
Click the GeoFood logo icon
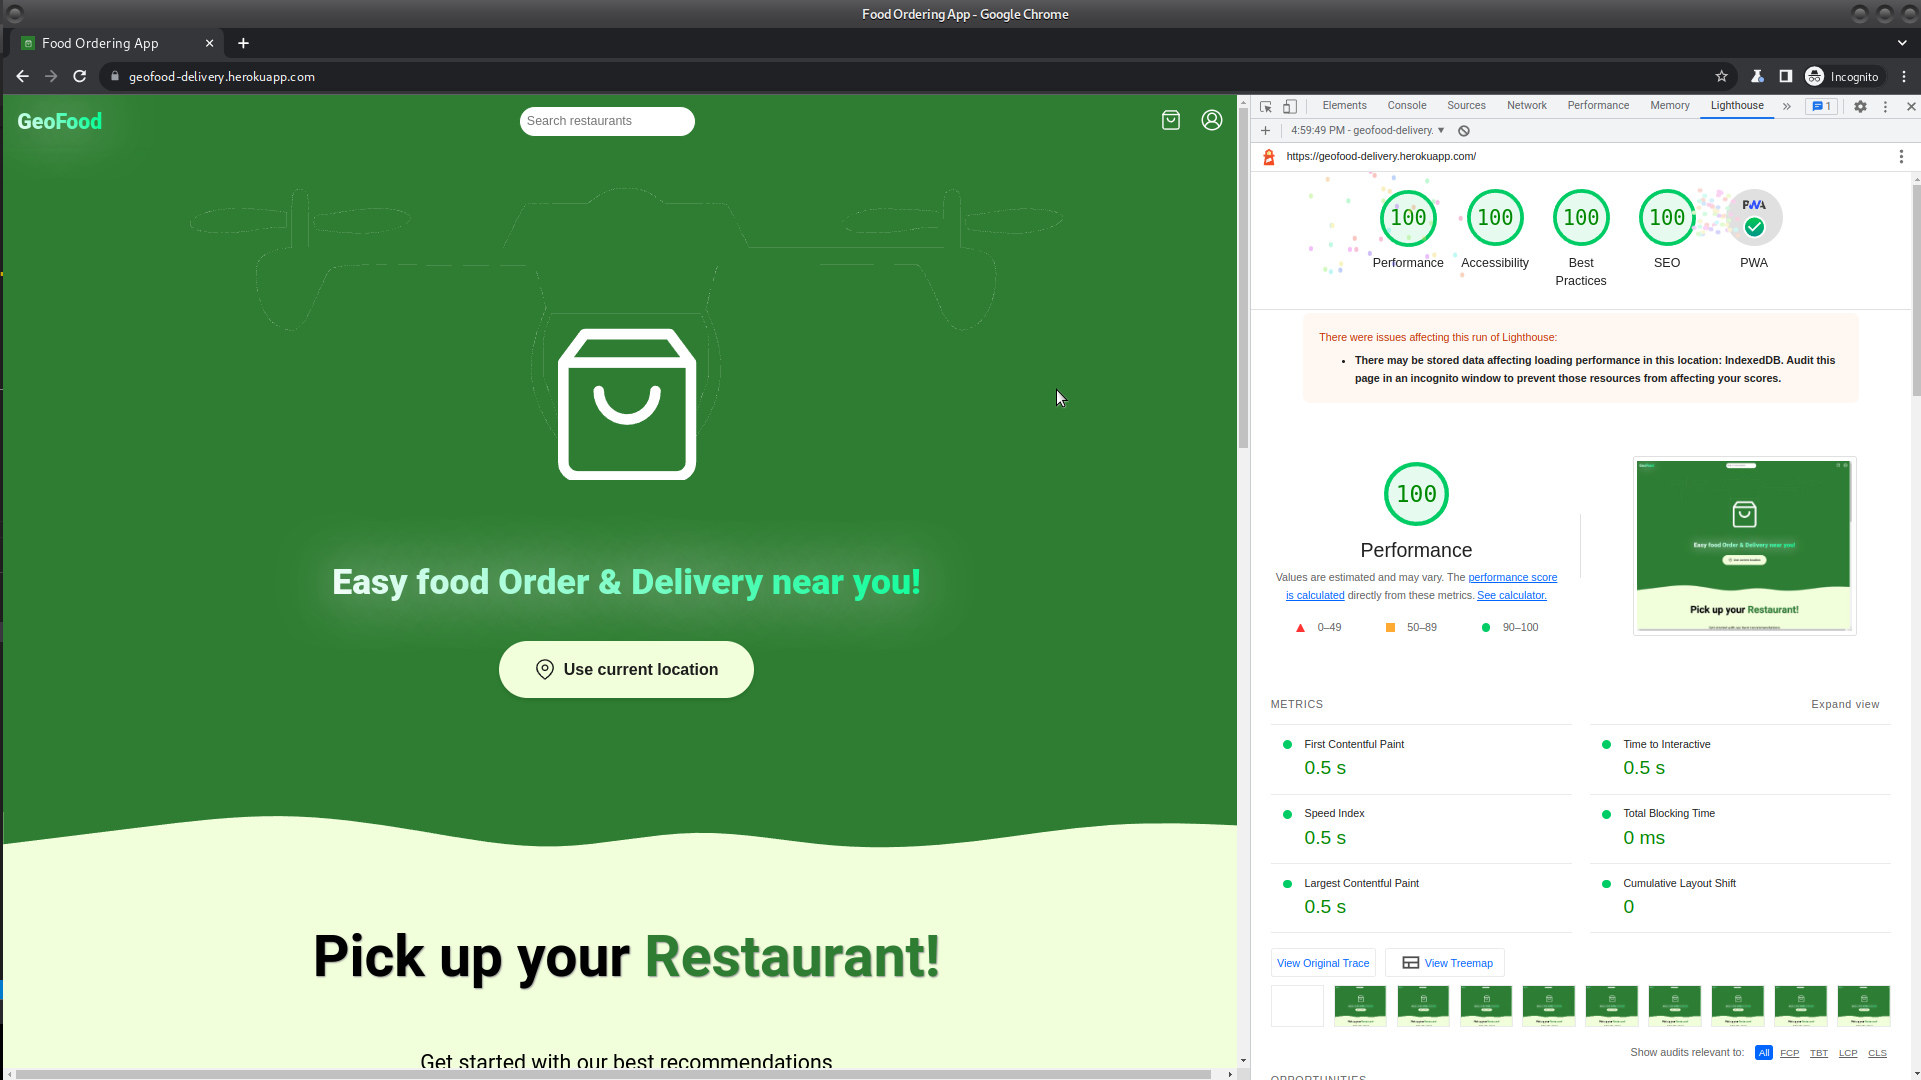point(59,121)
